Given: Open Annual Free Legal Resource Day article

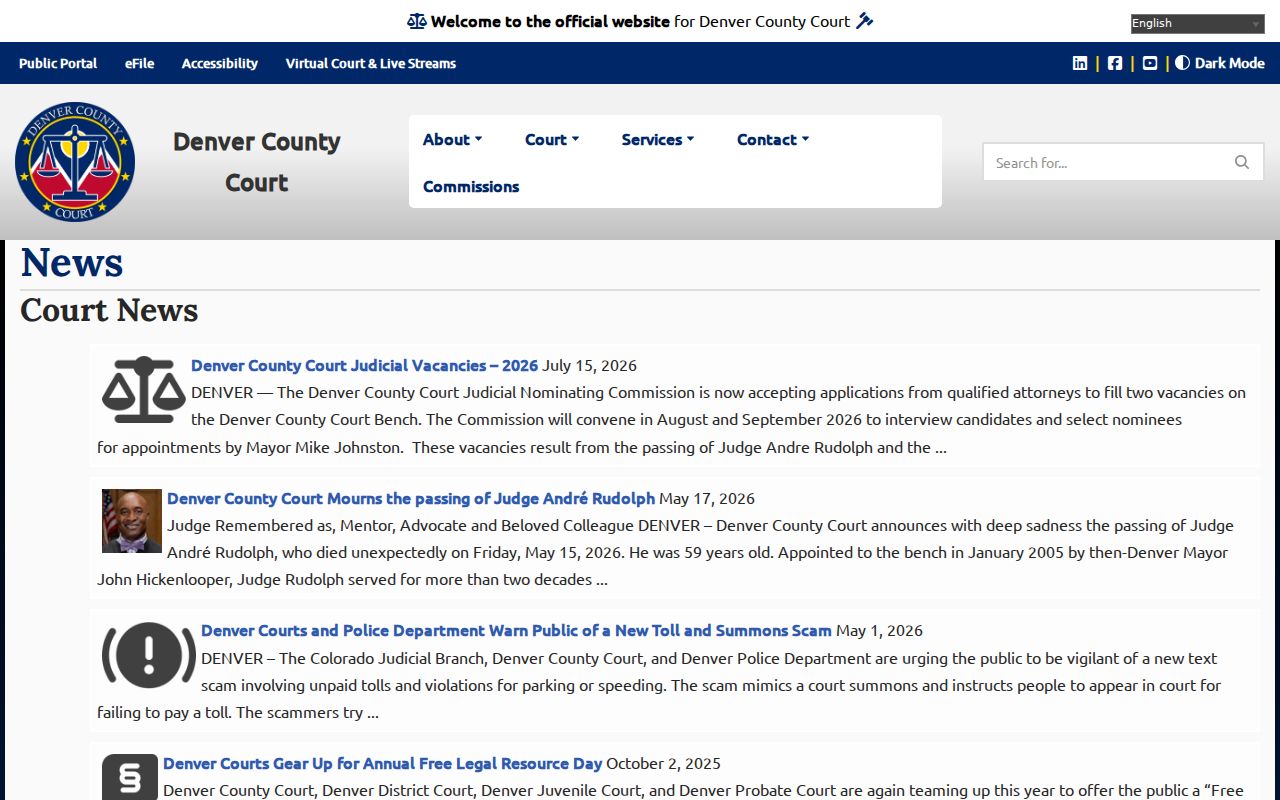Looking at the screenshot, I should pyautogui.click(x=383, y=763).
